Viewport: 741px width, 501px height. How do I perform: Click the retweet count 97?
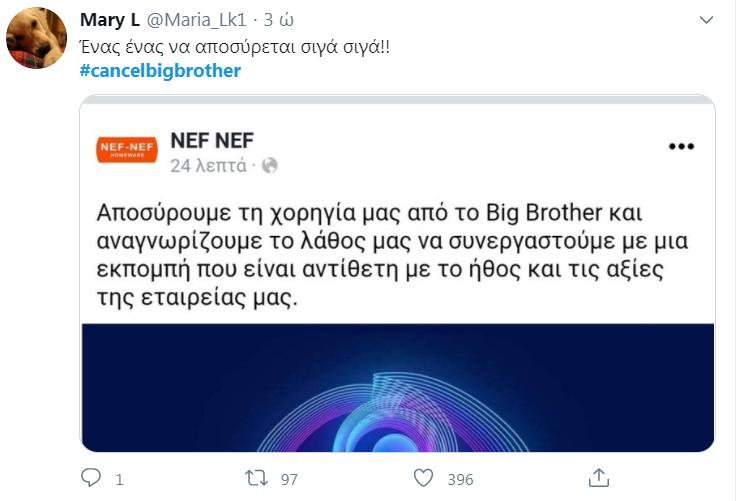289,479
